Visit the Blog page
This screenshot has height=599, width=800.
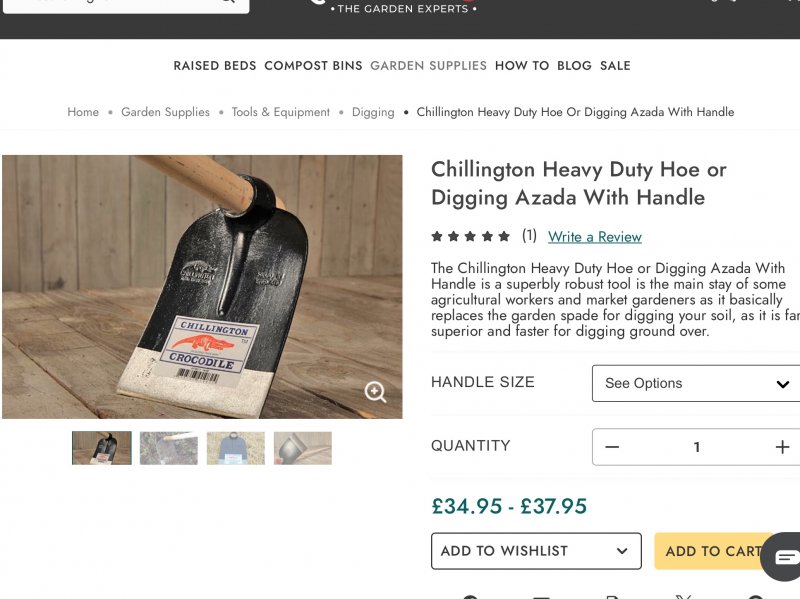574,66
